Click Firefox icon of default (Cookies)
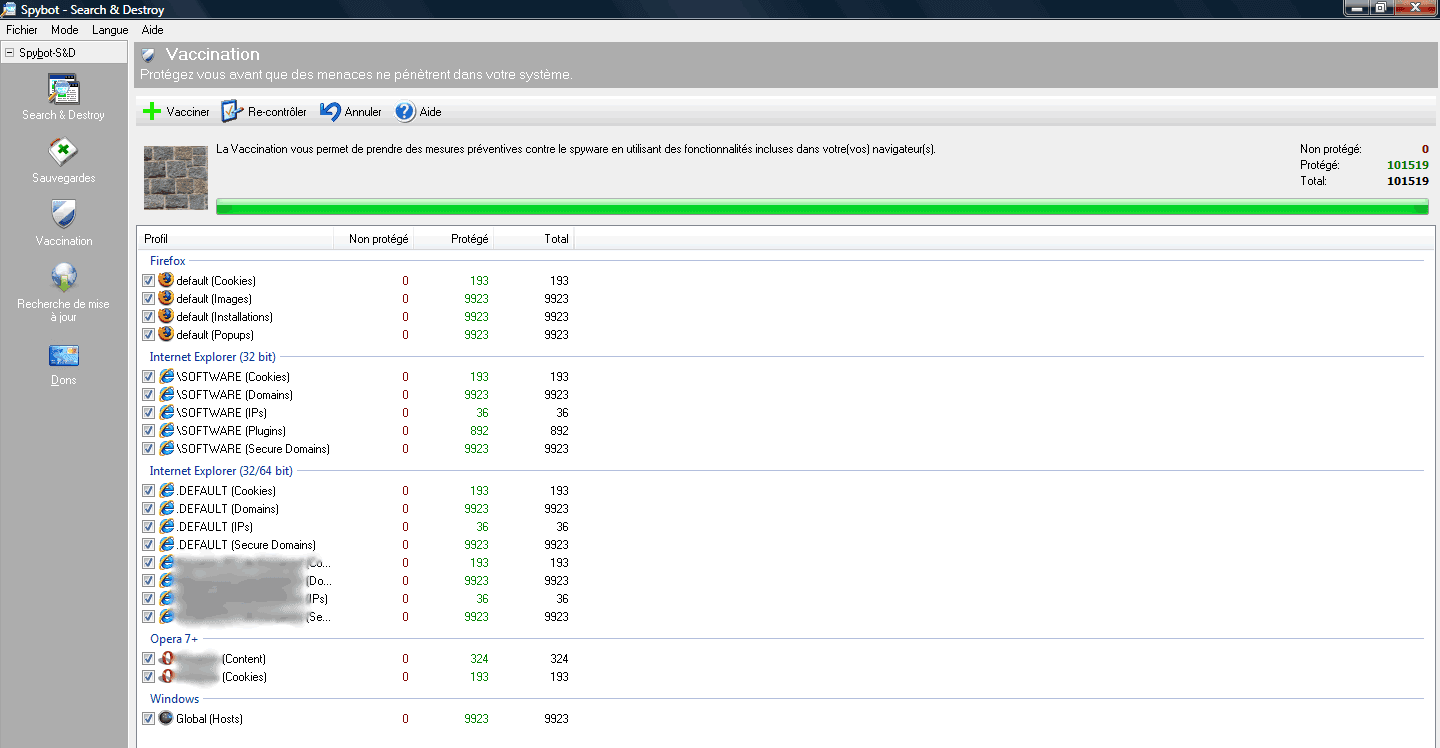Screen dimensions: 1440x748 [166, 280]
